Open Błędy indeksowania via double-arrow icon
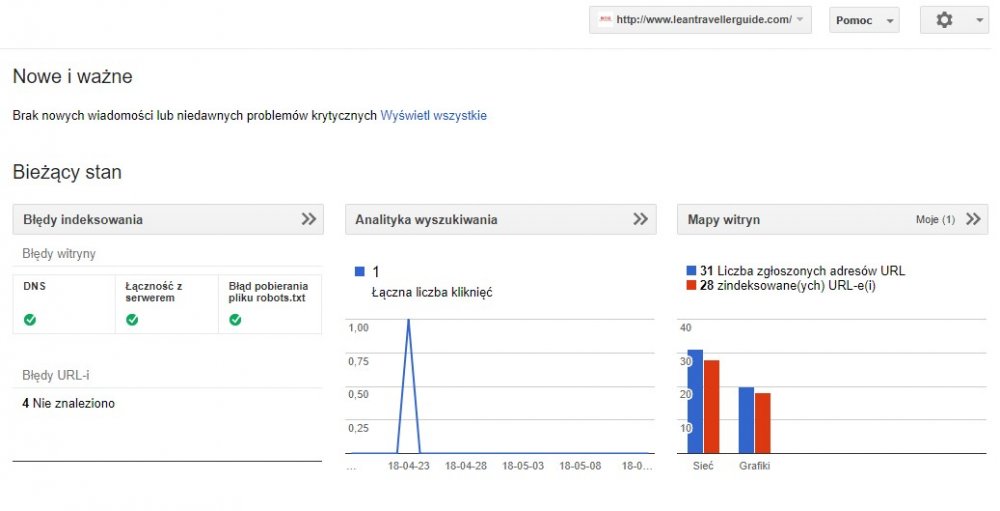This screenshot has width=1000, height=511. [309, 219]
